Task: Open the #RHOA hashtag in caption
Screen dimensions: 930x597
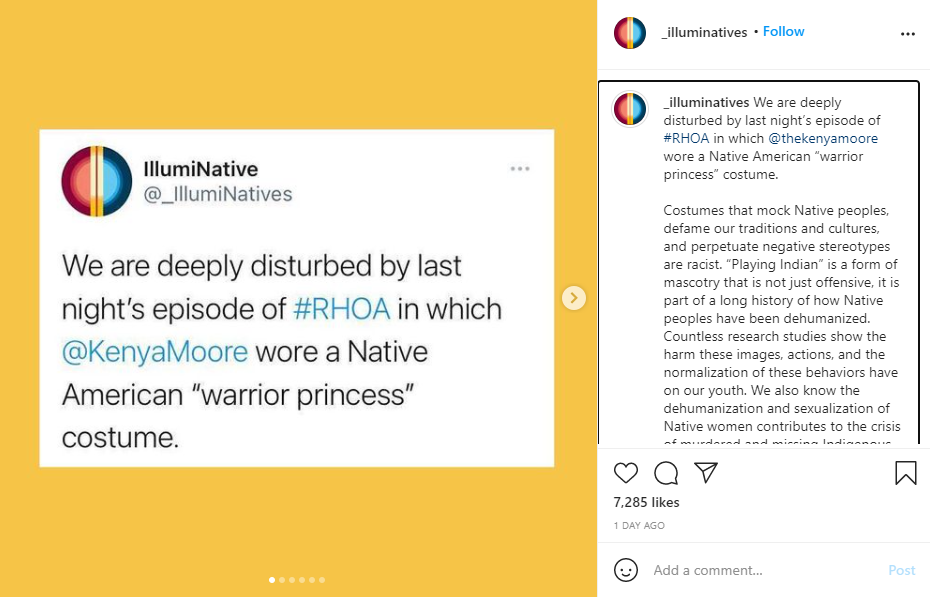Action: point(686,138)
